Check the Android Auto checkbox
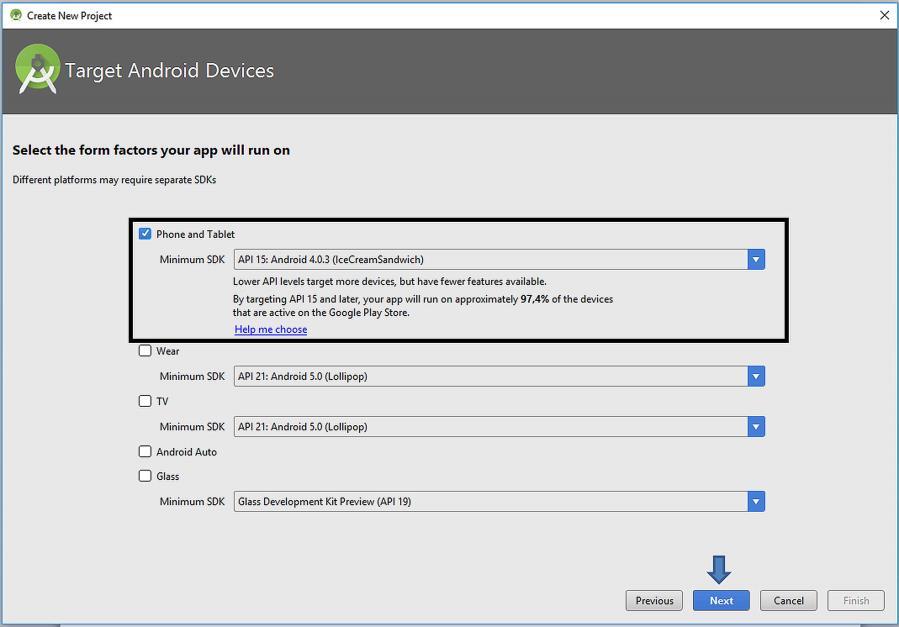 coord(145,452)
